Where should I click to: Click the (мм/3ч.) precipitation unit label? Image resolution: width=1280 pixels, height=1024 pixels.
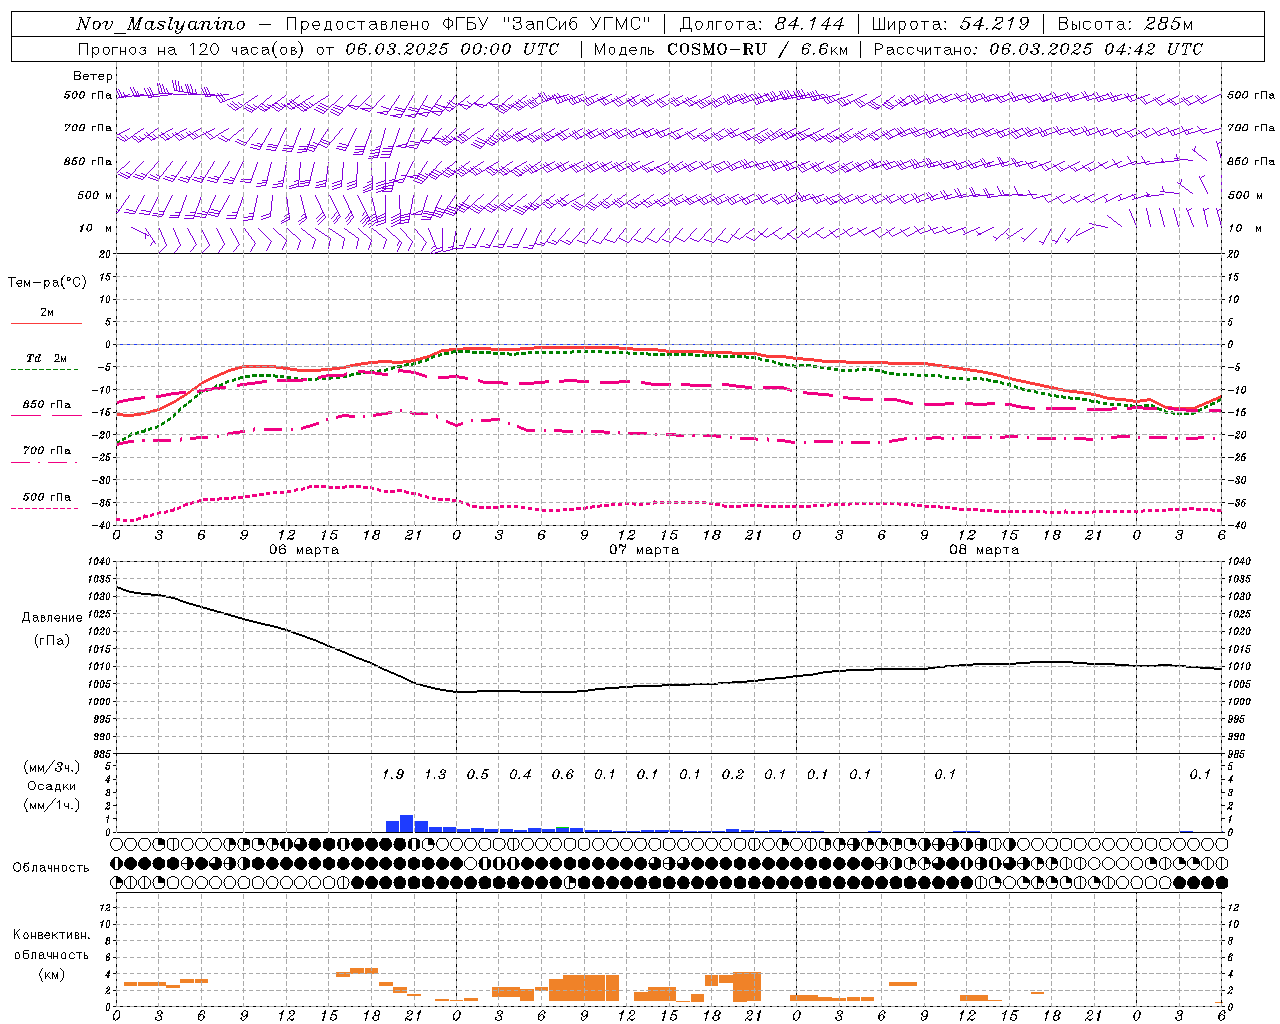[52, 767]
